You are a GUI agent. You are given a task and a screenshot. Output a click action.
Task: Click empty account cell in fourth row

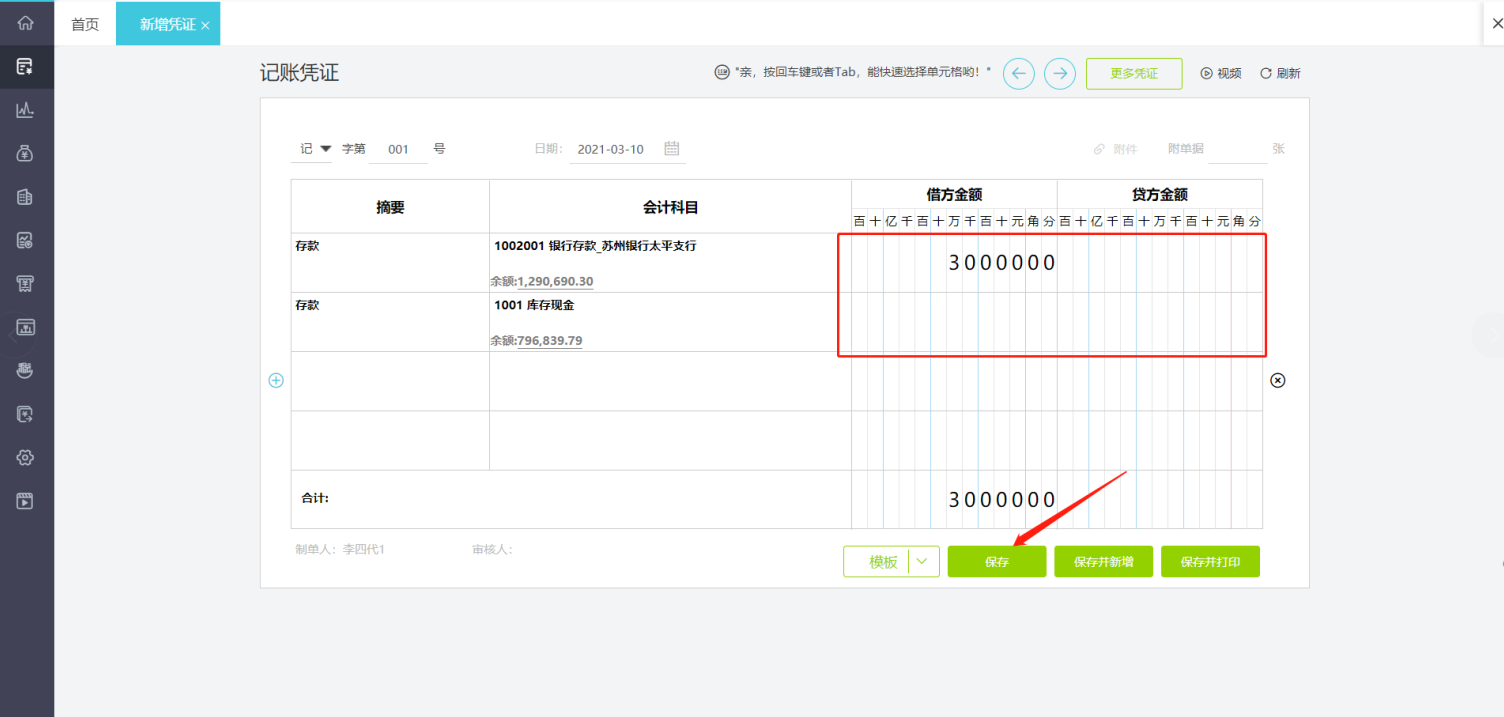(x=670, y=440)
